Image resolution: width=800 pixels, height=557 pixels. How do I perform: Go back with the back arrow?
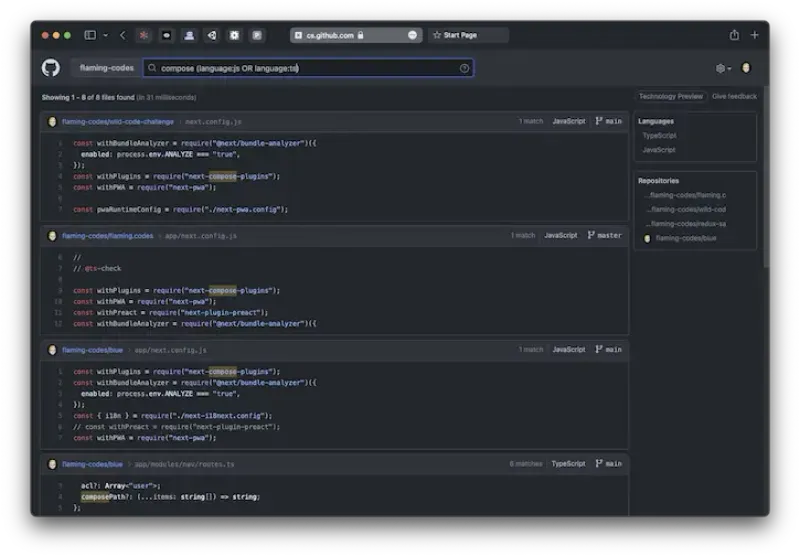tap(122, 35)
